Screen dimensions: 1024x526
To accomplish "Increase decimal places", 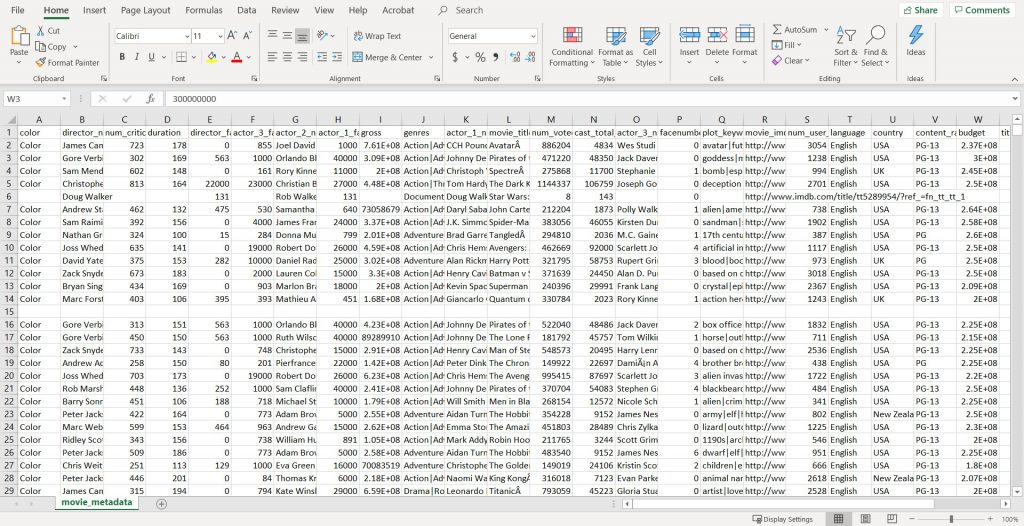I will (x=515, y=58).
